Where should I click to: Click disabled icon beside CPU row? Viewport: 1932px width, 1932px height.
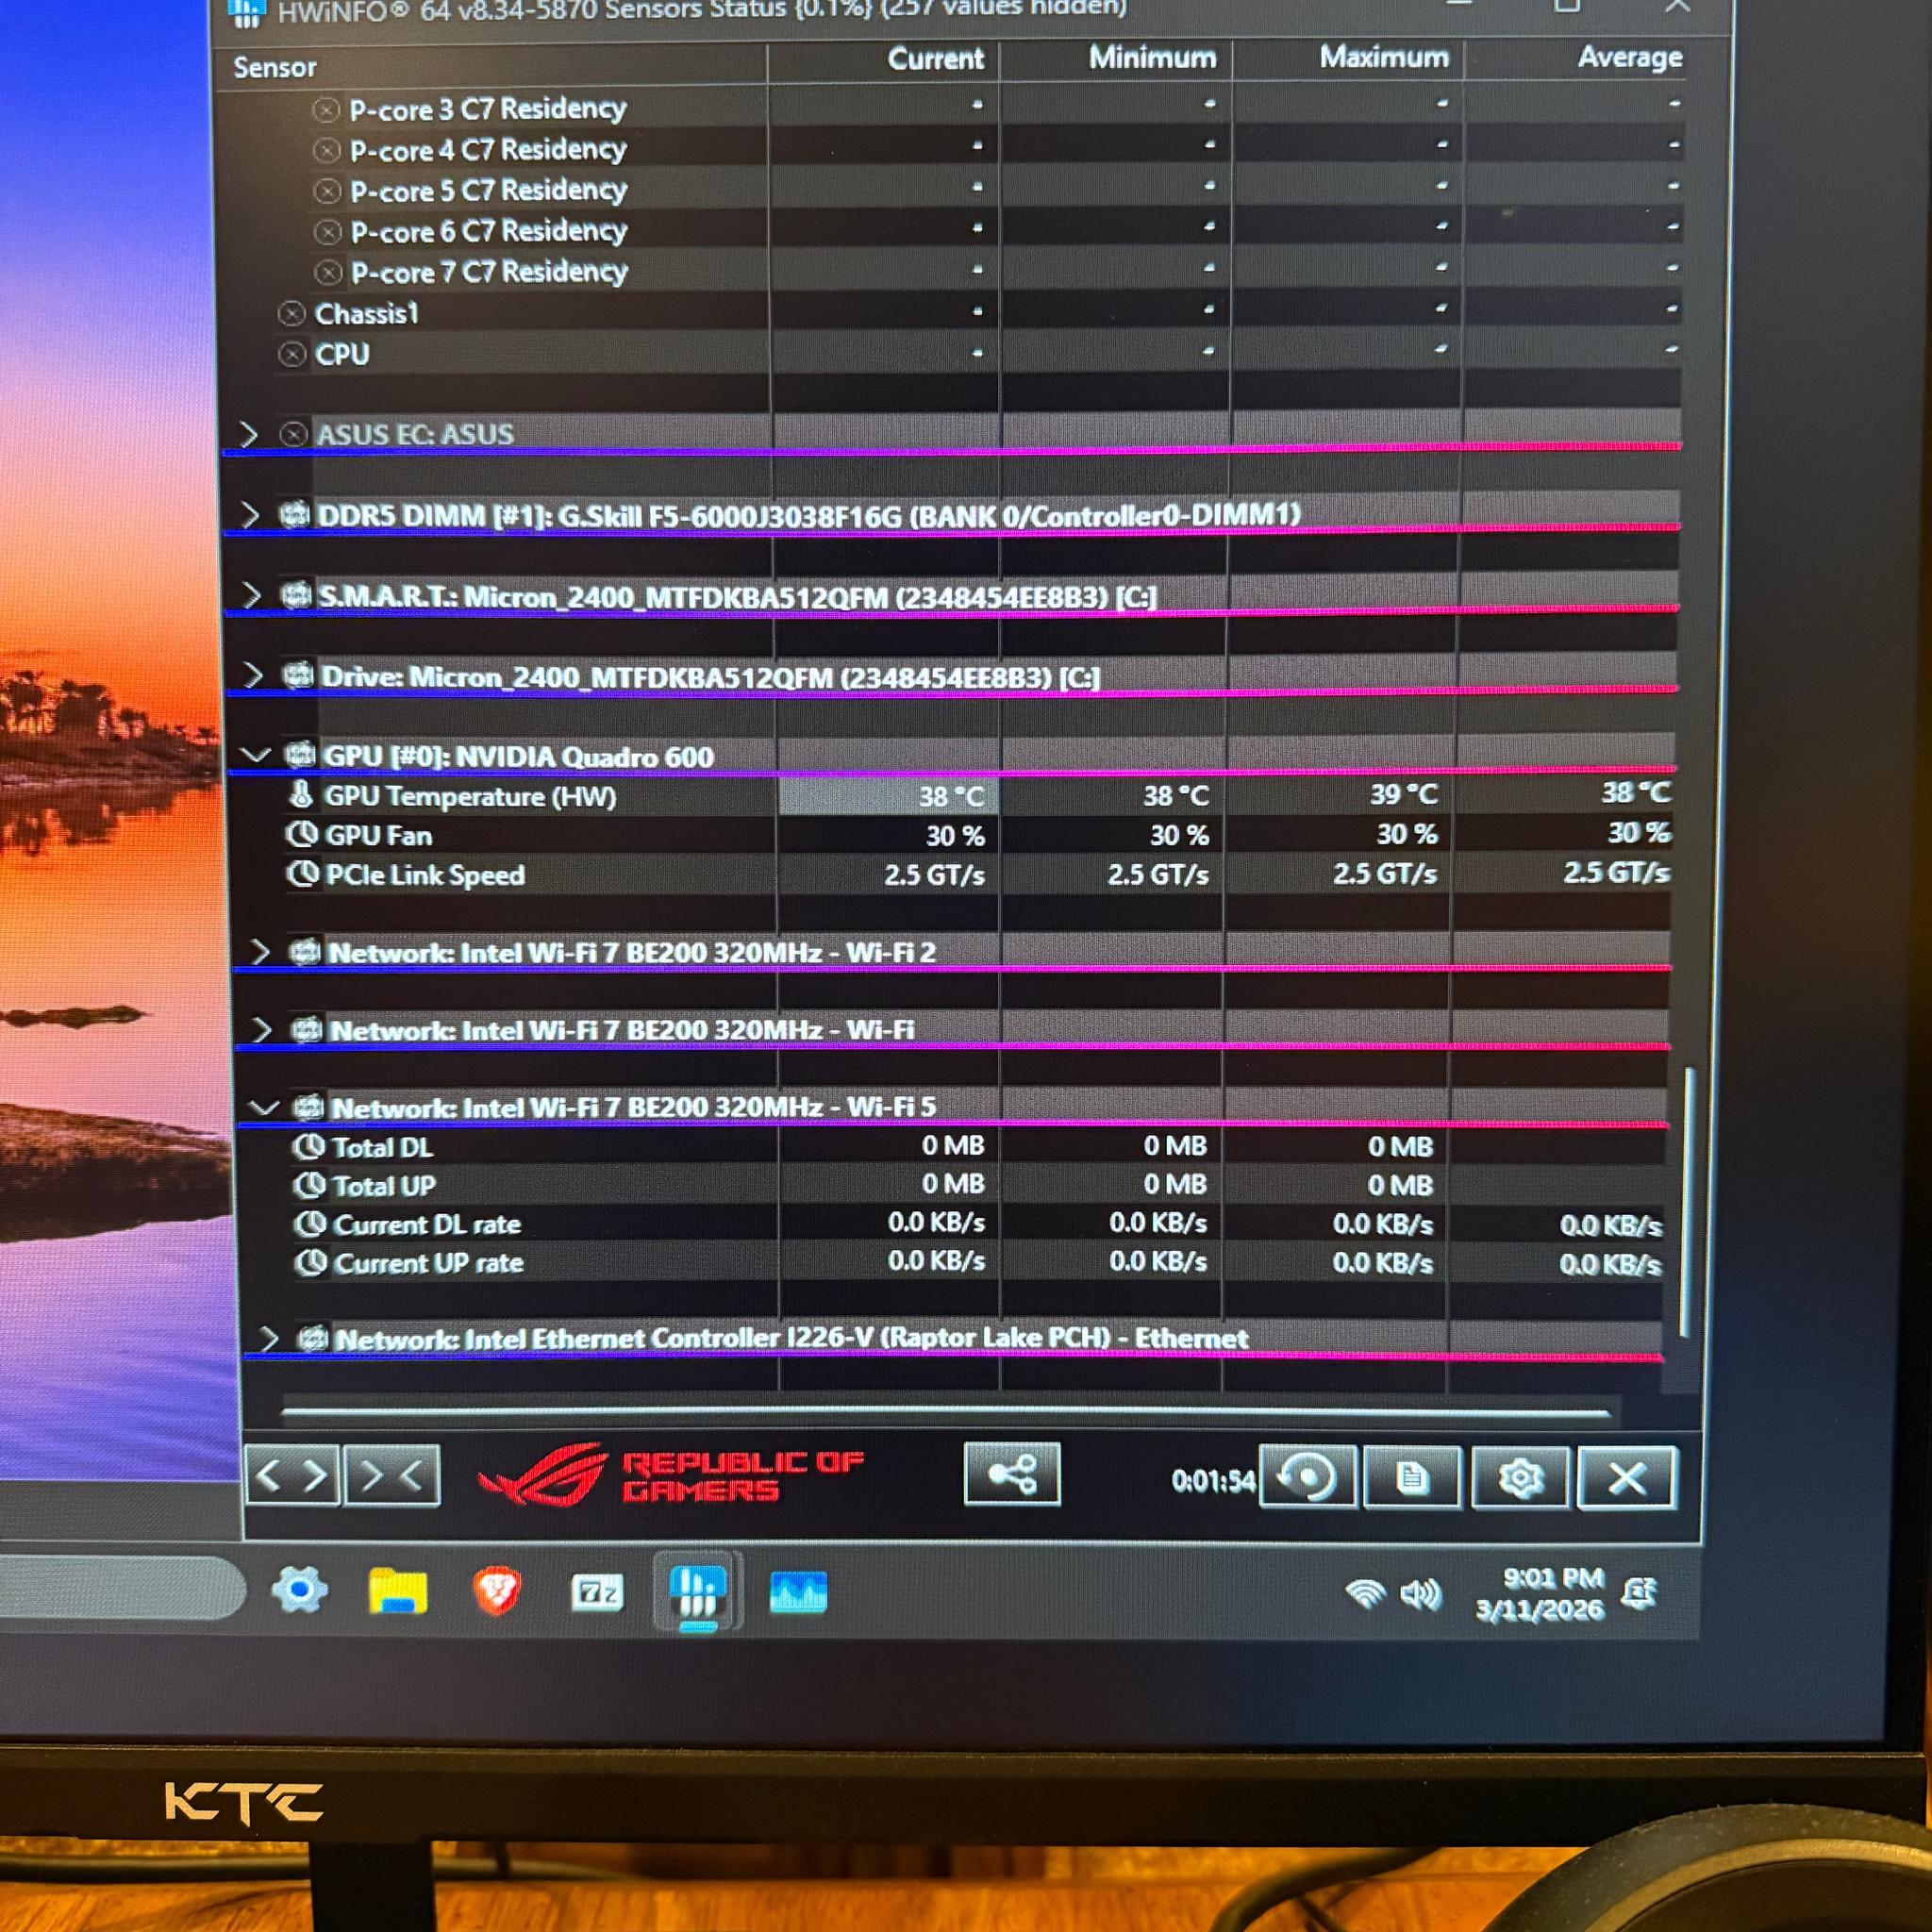[x=292, y=355]
